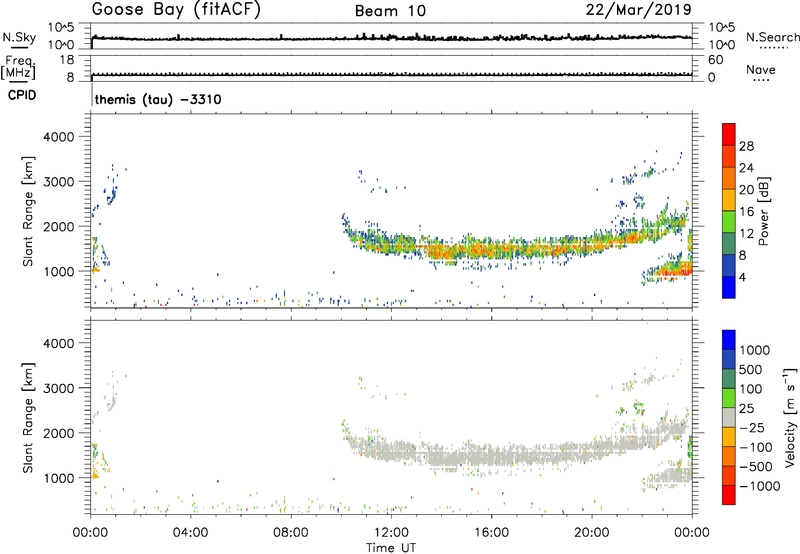Click the '04:00' time axis label
The image size is (800, 554).
click(190, 533)
